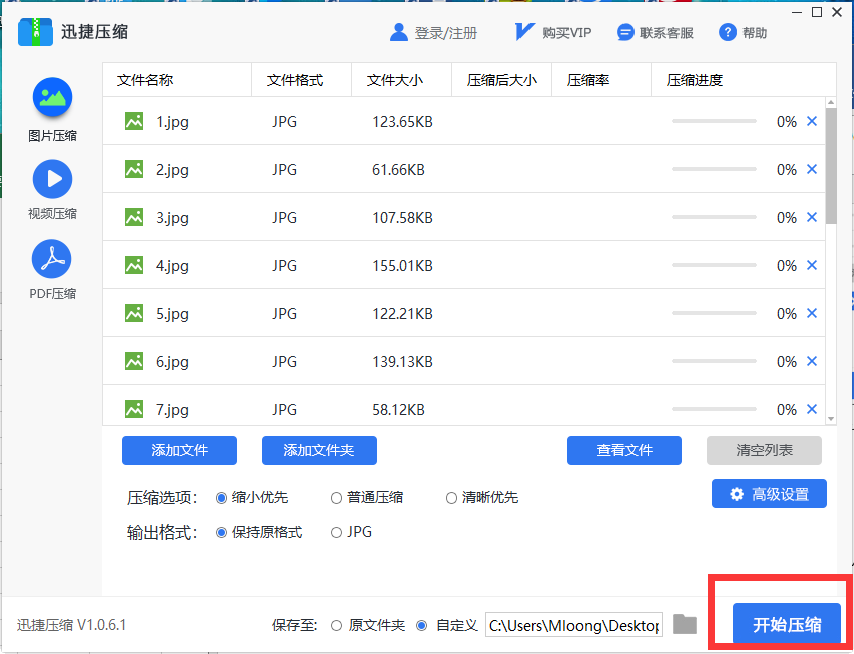Click 添加文件夹 button
854x654 pixels.
click(319, 450)
